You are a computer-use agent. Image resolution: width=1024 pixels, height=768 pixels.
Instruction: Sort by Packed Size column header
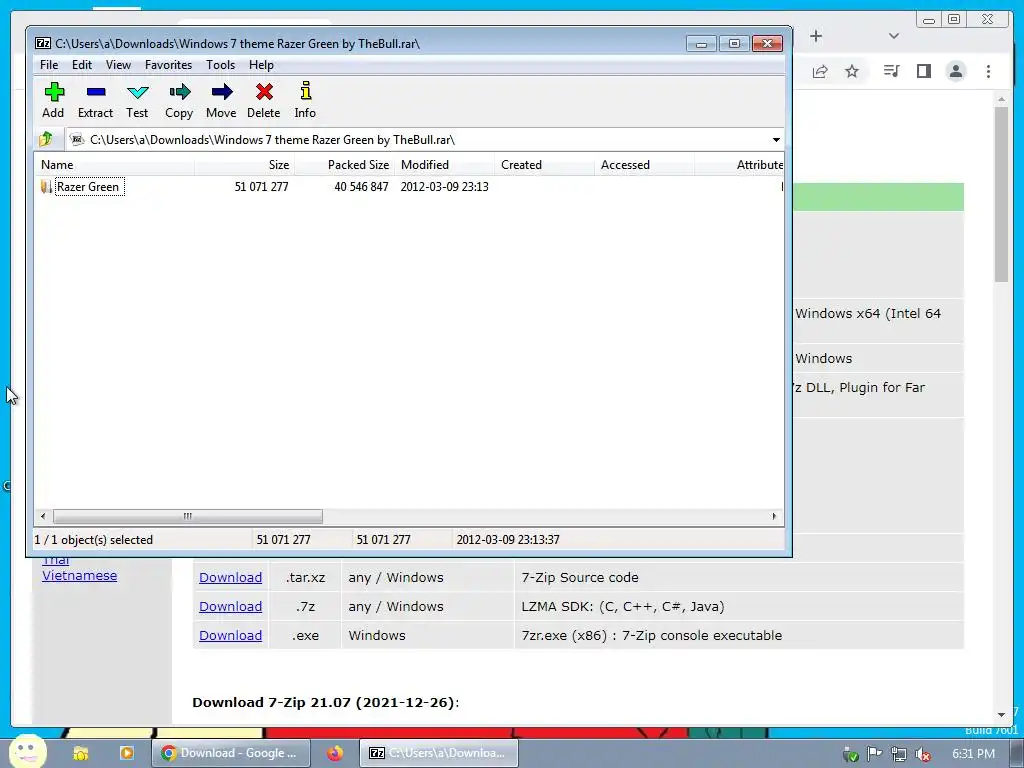tap(344, 165)
